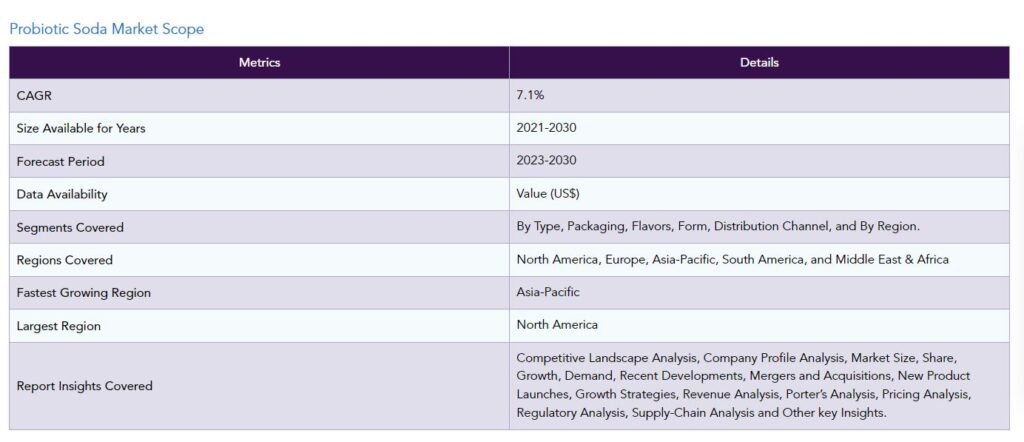The width and height of the screenshot is (1024, 442).
Task: Select the Largest Region row label
Action: 59,325
